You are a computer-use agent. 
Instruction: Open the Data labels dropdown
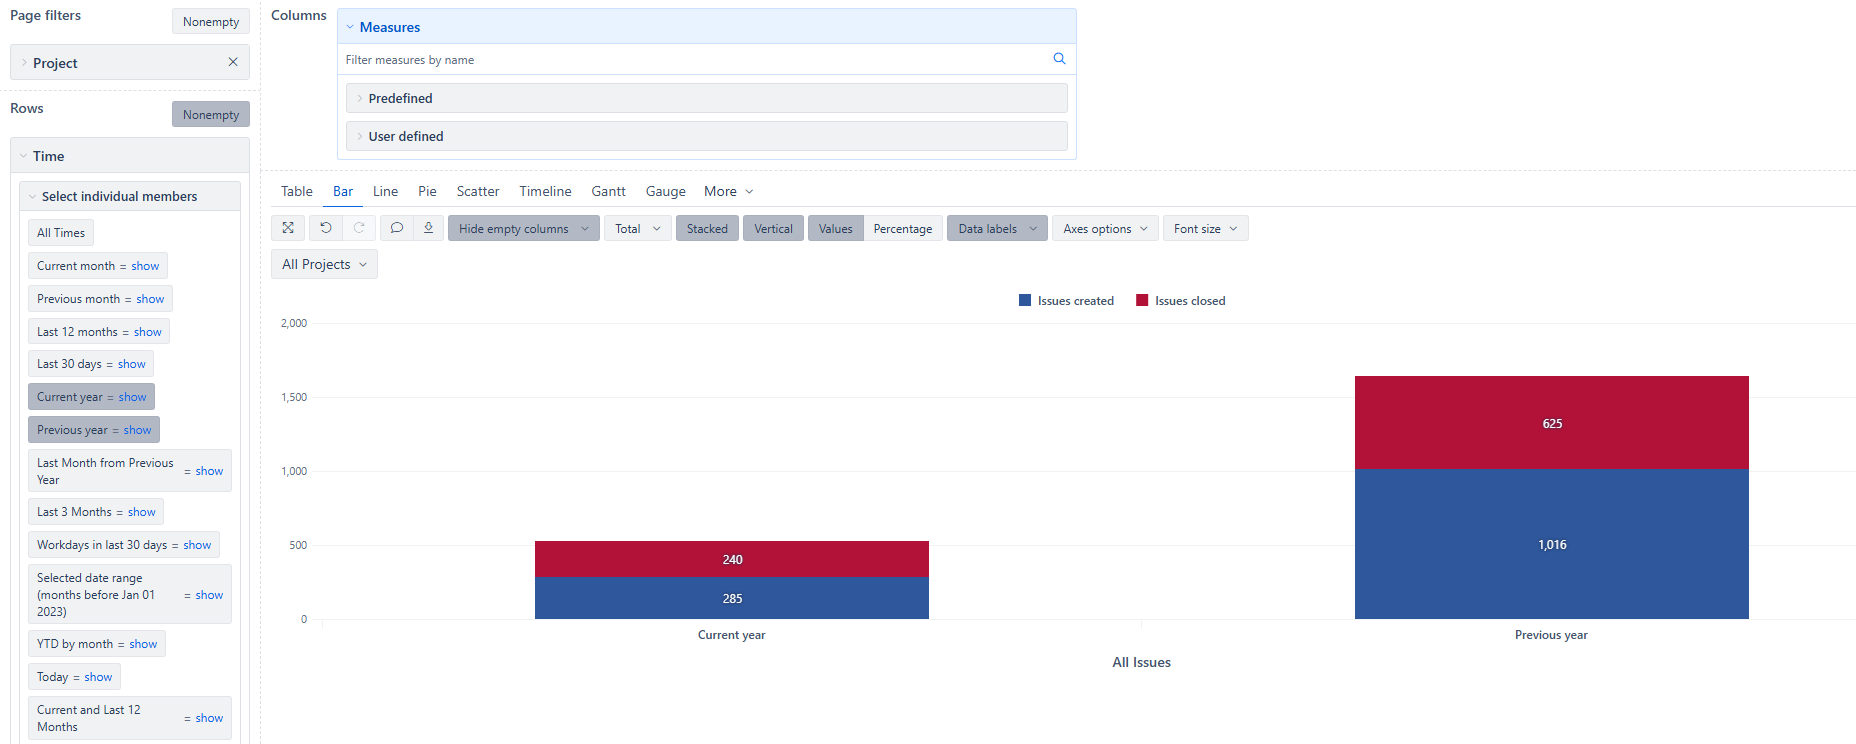pyautogui.click(x=997, y=228)
